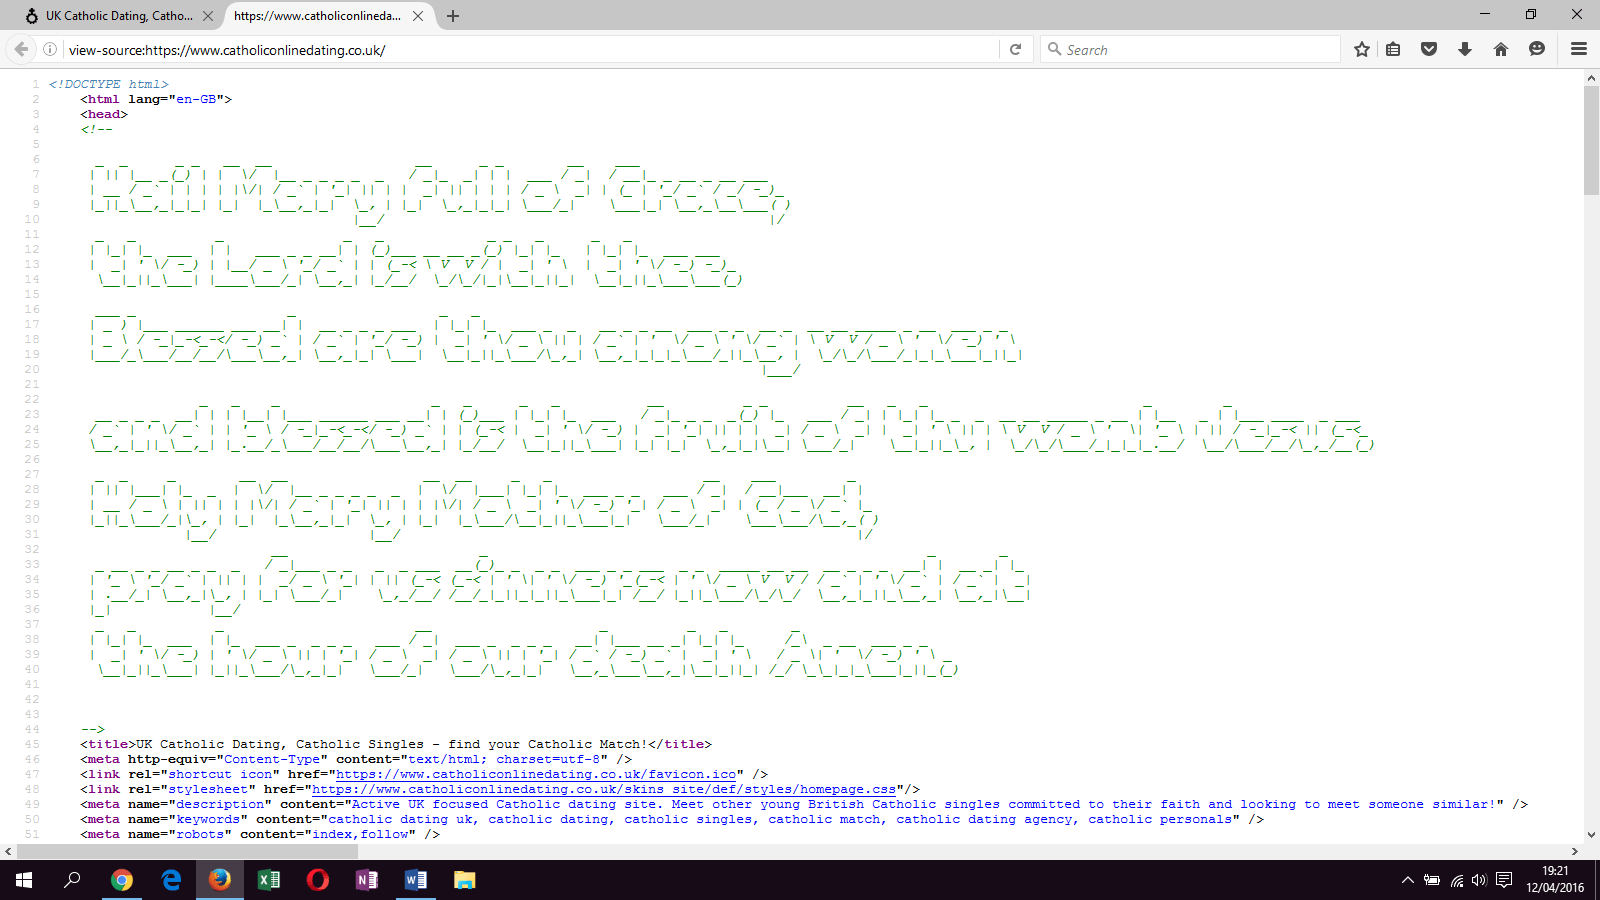Open the Firefox hamburger menu
Viewport: 1600px width, 900px height.
pyautogui.click(x=1579, y=49)
